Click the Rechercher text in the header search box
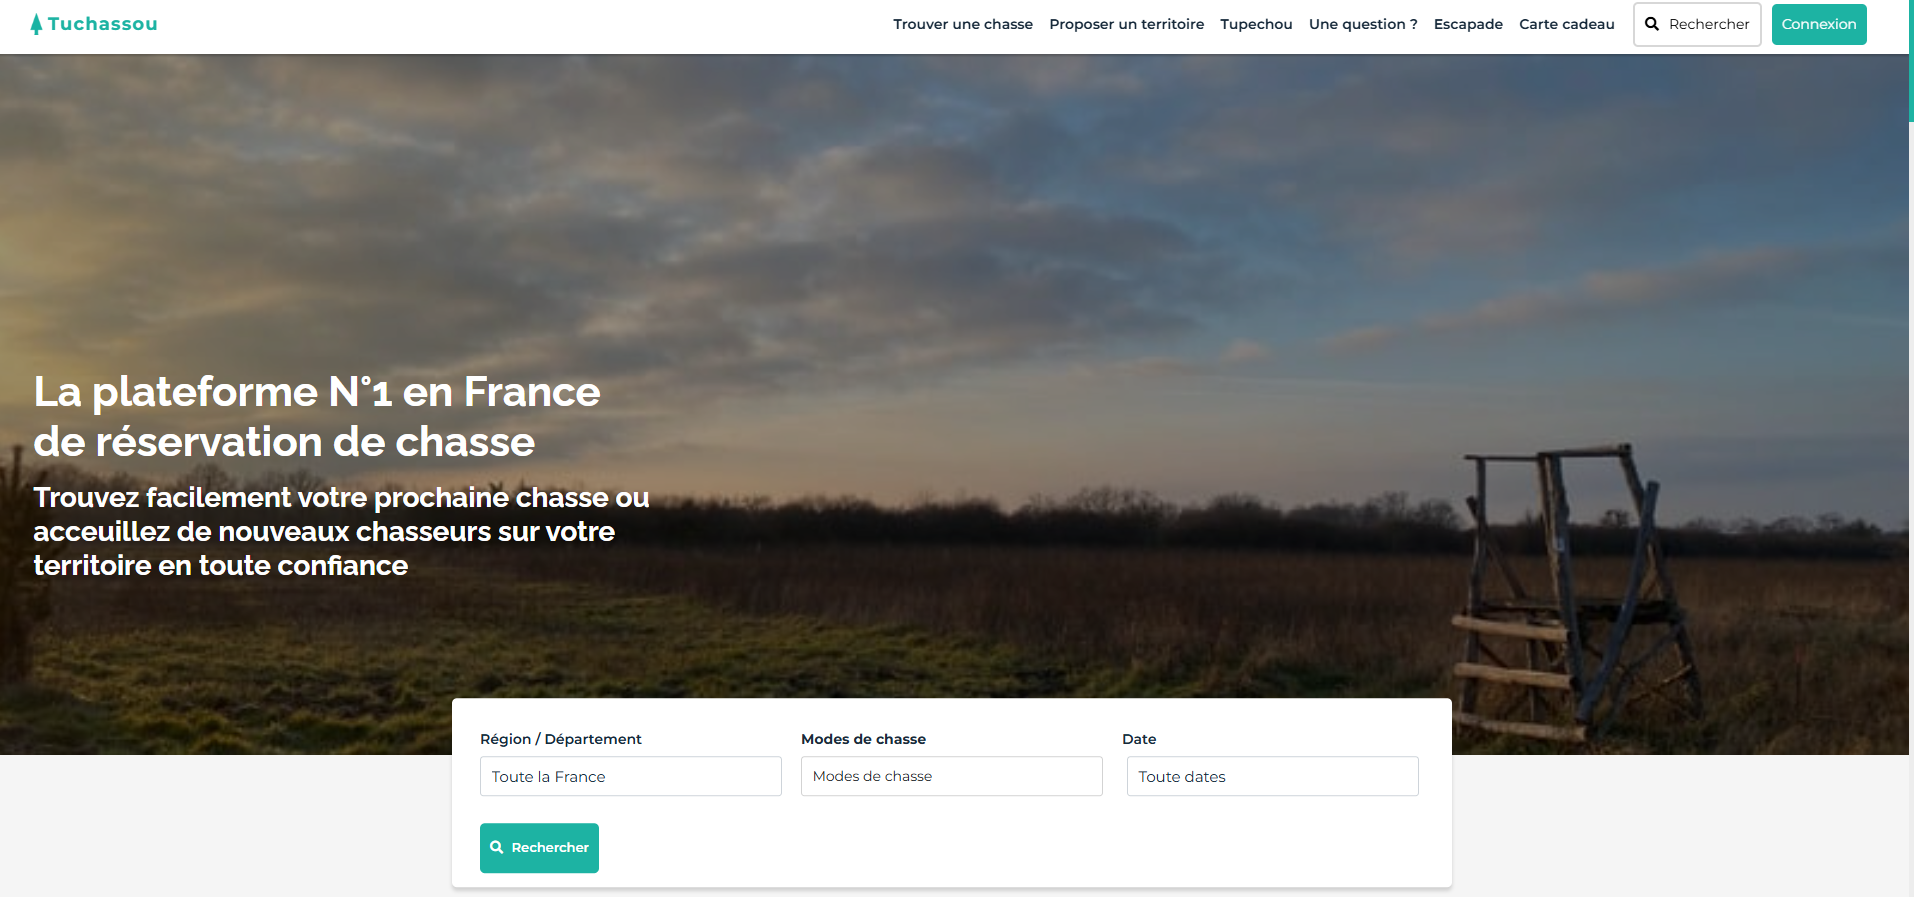The image size is (1914, 897). coord(1708,24)
